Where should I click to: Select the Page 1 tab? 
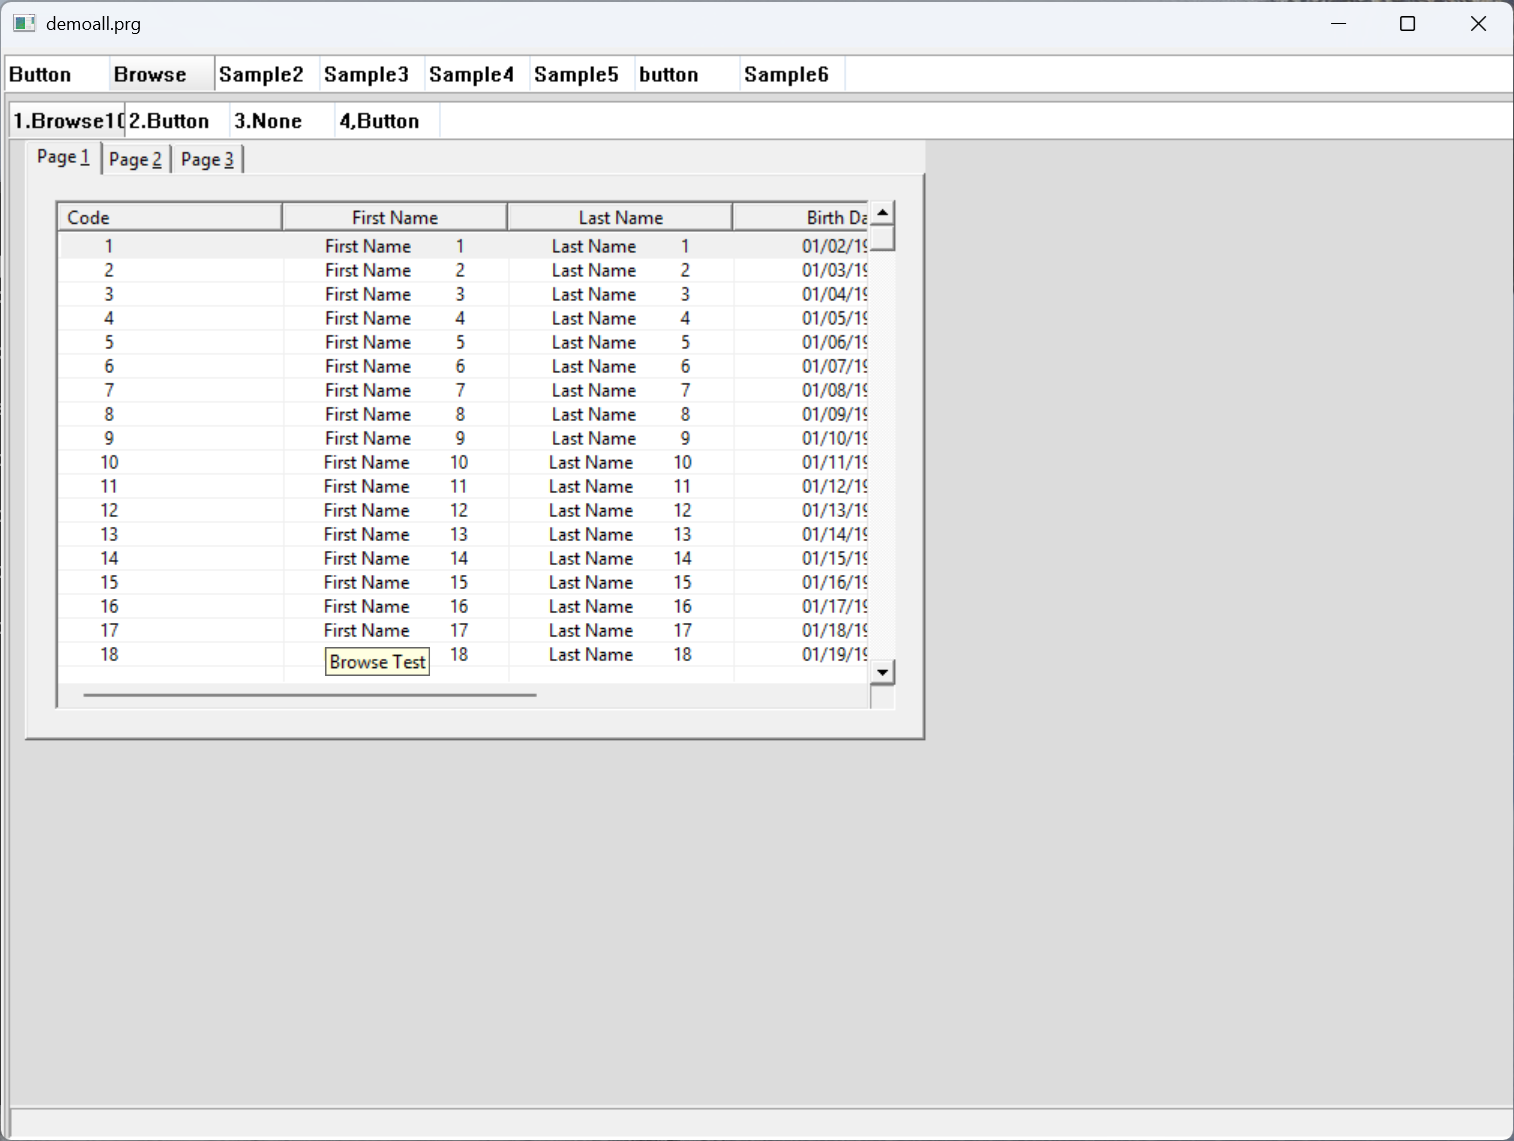click(x=63, y=157)
